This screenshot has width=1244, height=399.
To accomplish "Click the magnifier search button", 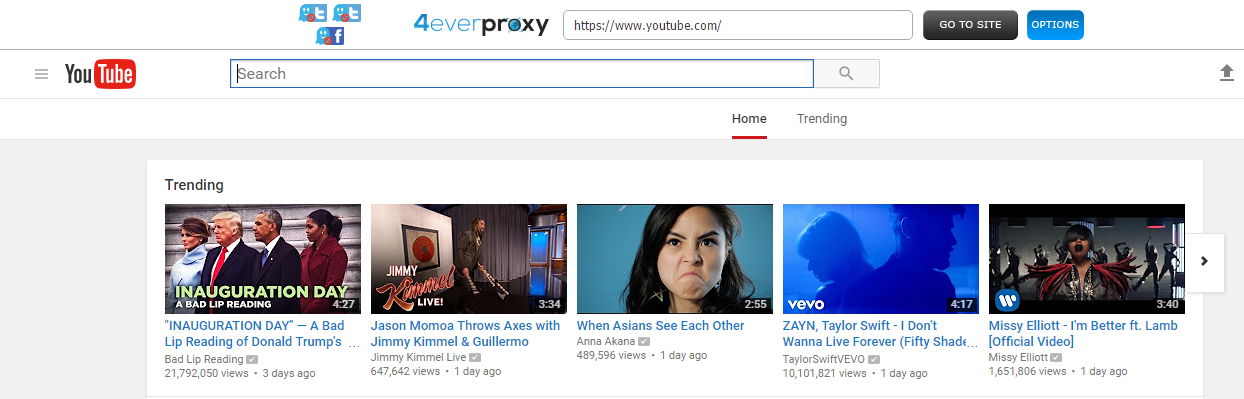I will (846, 74).
